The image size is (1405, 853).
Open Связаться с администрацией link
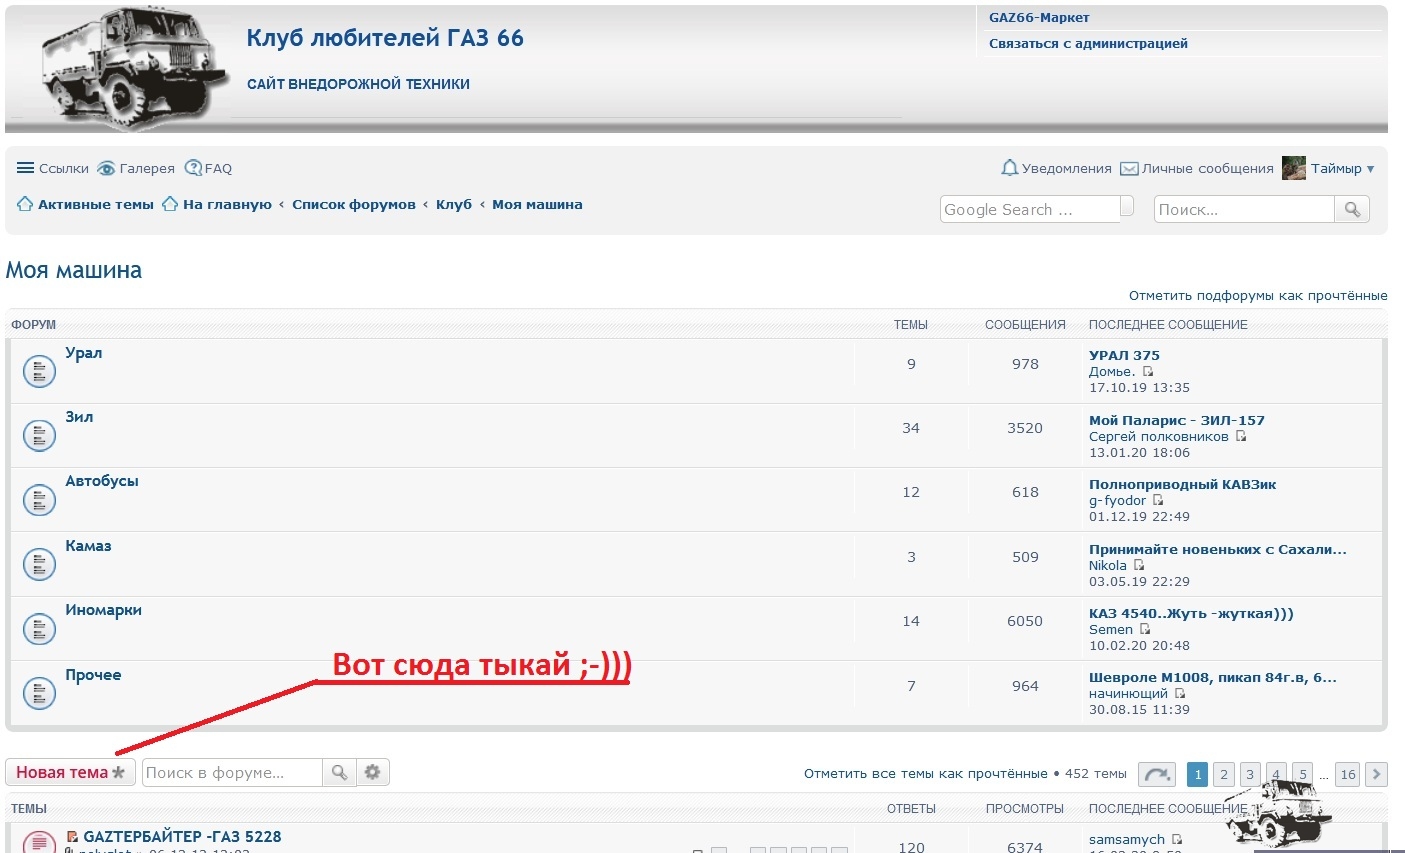pyautogui.click(x=1088, y=43)
